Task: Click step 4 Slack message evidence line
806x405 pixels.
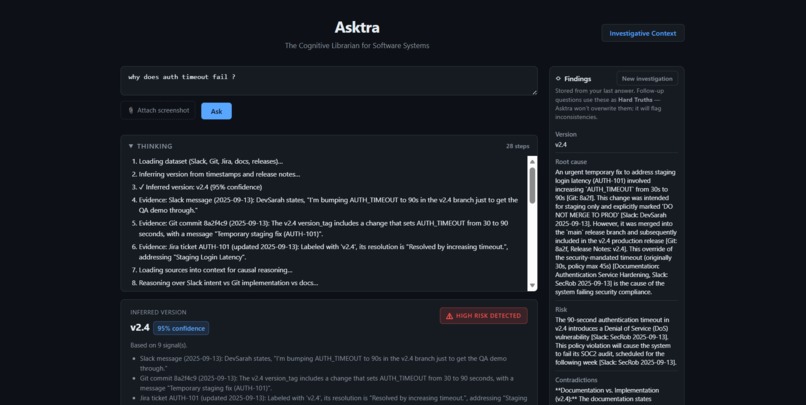Action: [325, 205]
